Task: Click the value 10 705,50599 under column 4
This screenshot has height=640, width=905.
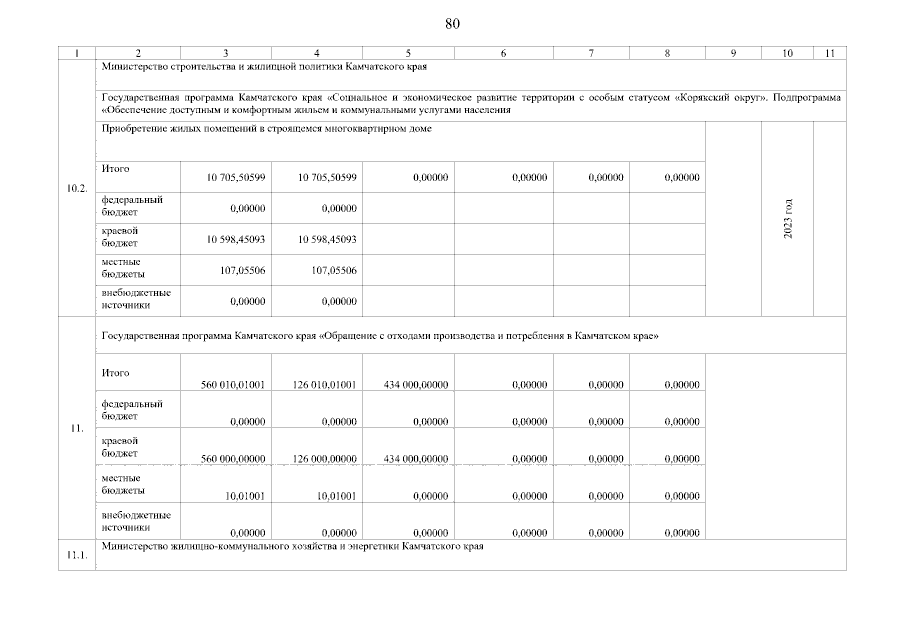Action: tap(327, 177)
